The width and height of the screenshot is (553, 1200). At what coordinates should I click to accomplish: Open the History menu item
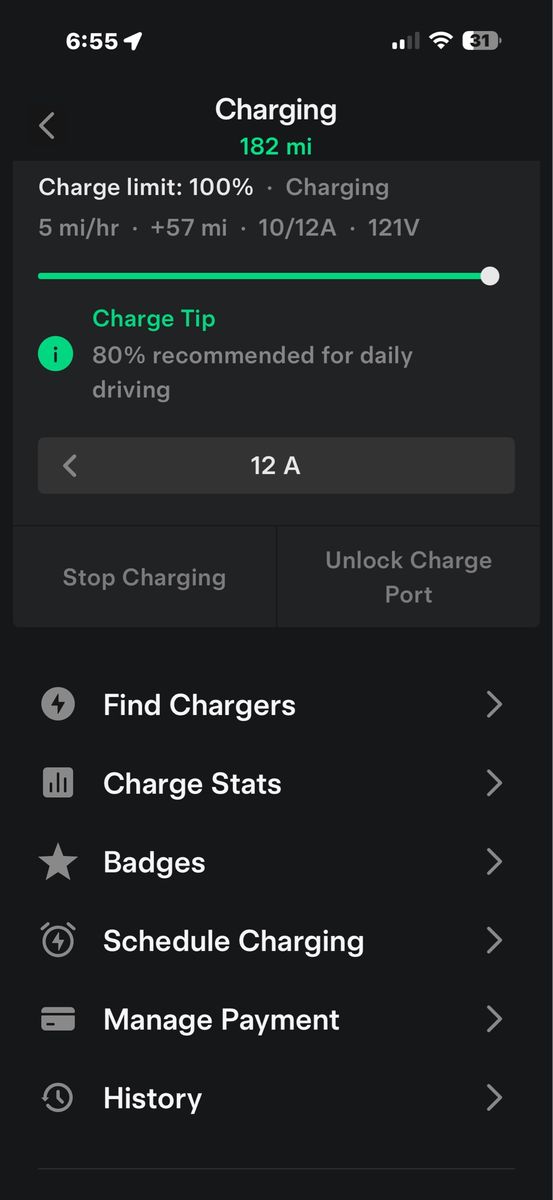point(276,1098)
